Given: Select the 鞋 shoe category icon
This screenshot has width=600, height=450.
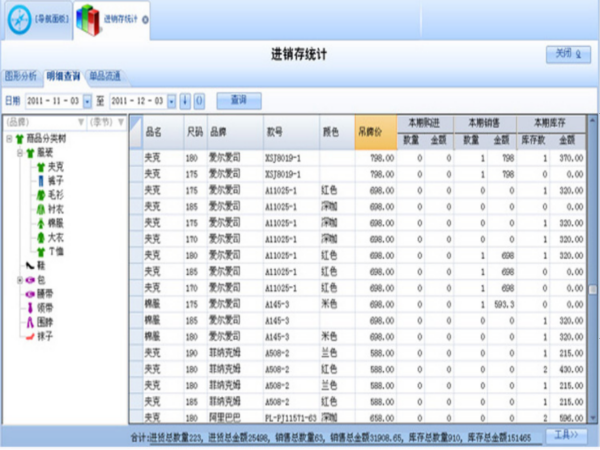Looking at the screenshot, I should coord(26,266).
